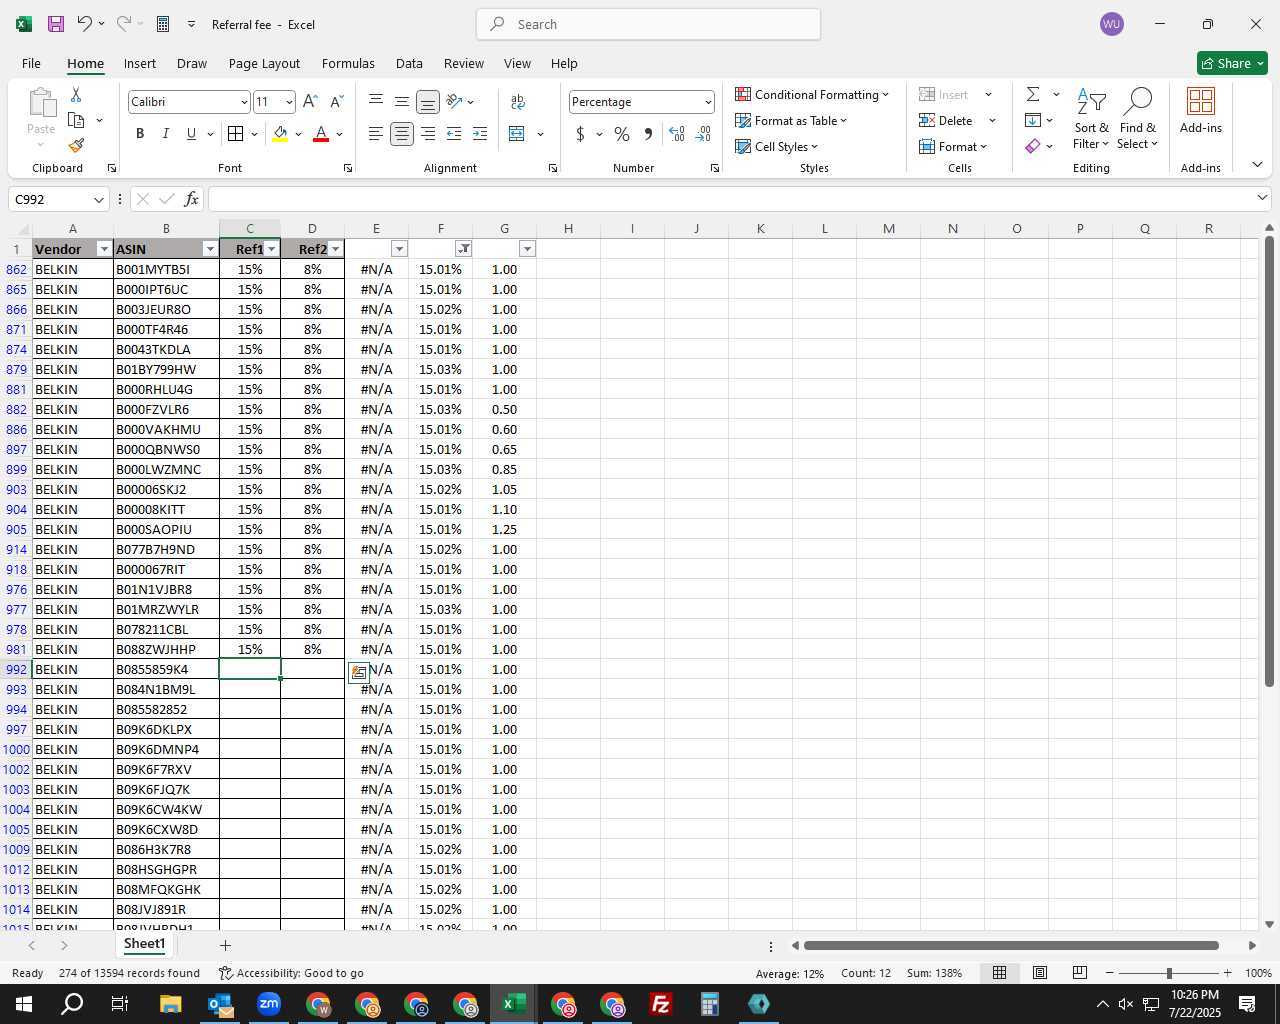Open the File menu

[32, 63]
